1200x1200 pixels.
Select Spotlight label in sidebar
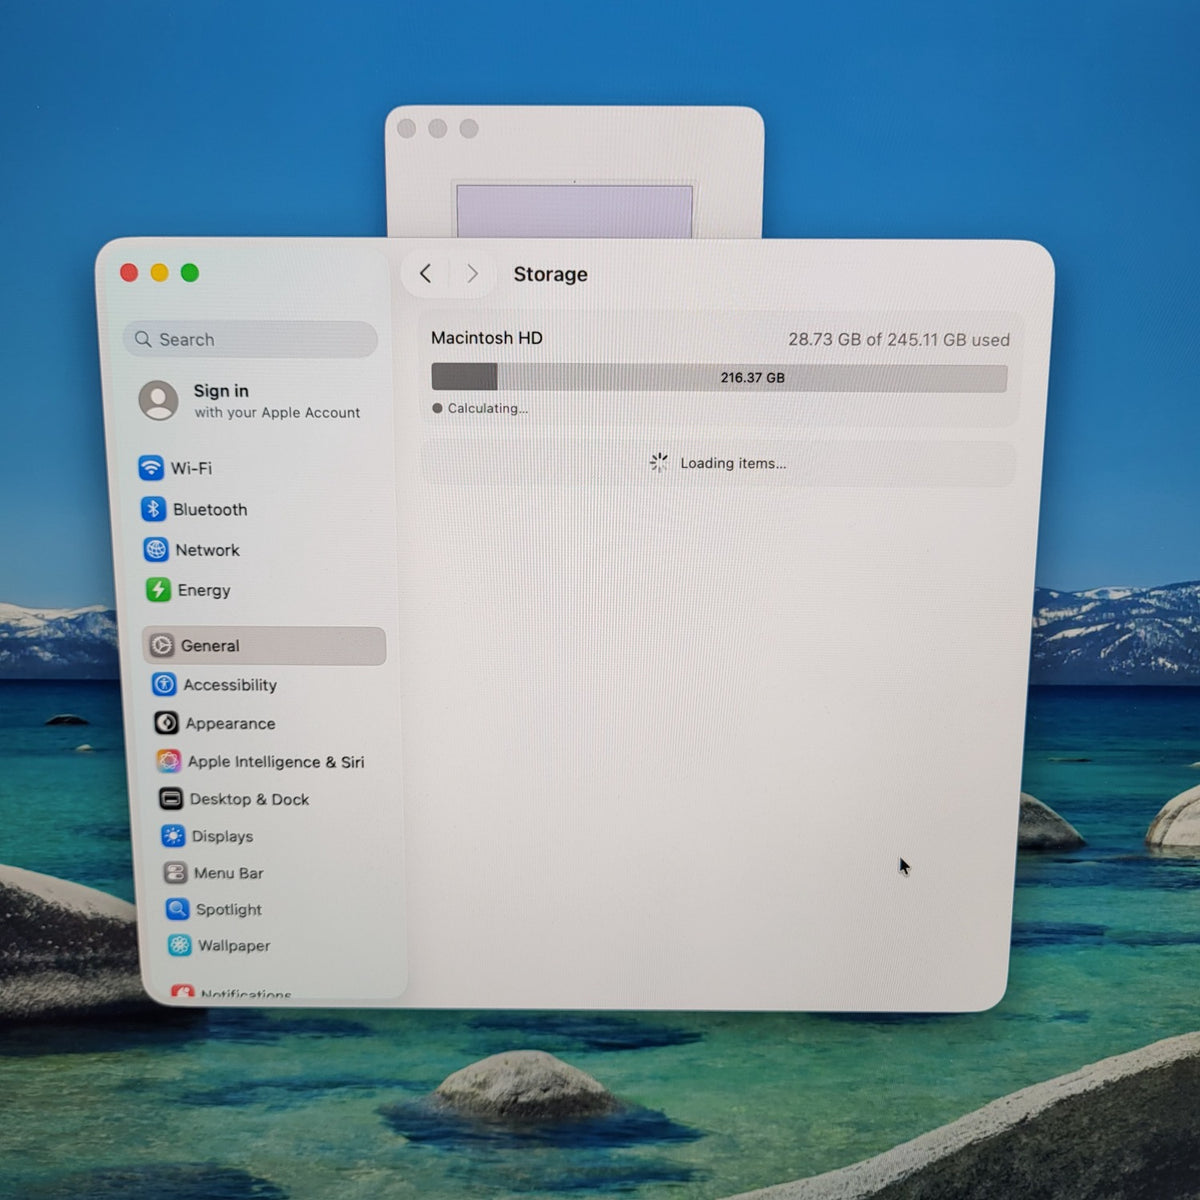pos(229,909)
